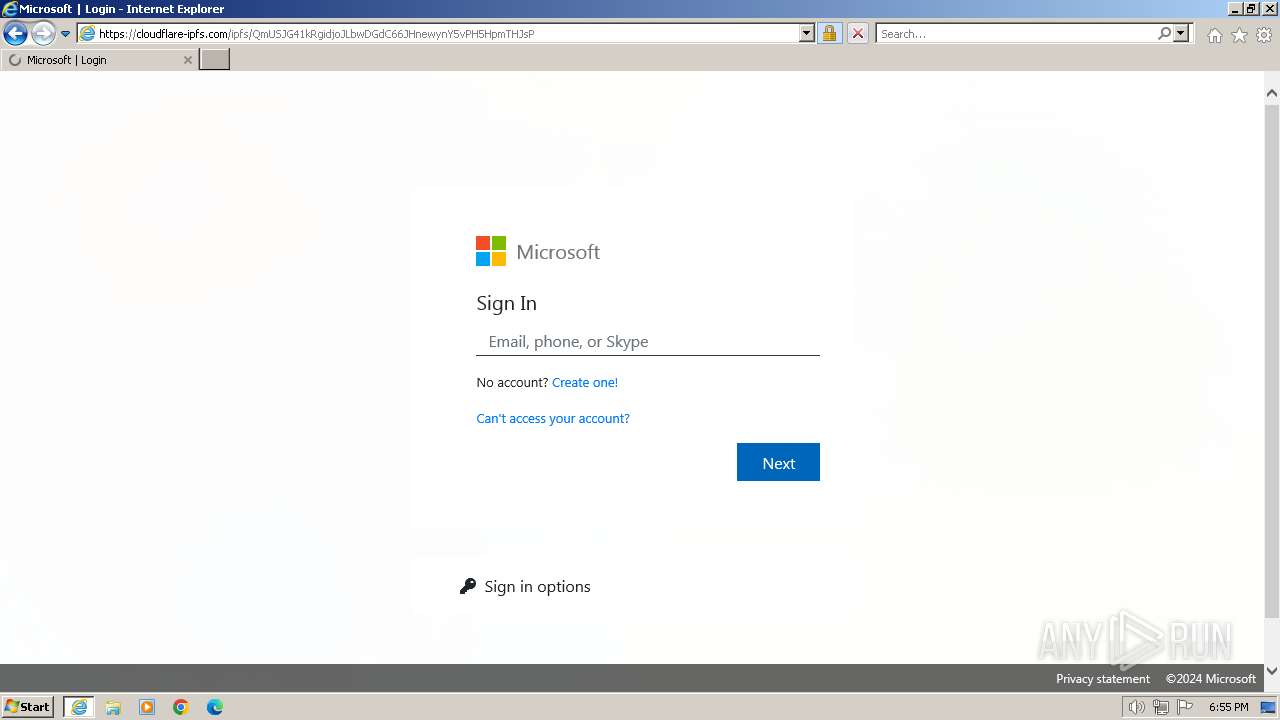Open the Windows Start menu
Viewport: 1280px width, 720px height.
(27, 706)
